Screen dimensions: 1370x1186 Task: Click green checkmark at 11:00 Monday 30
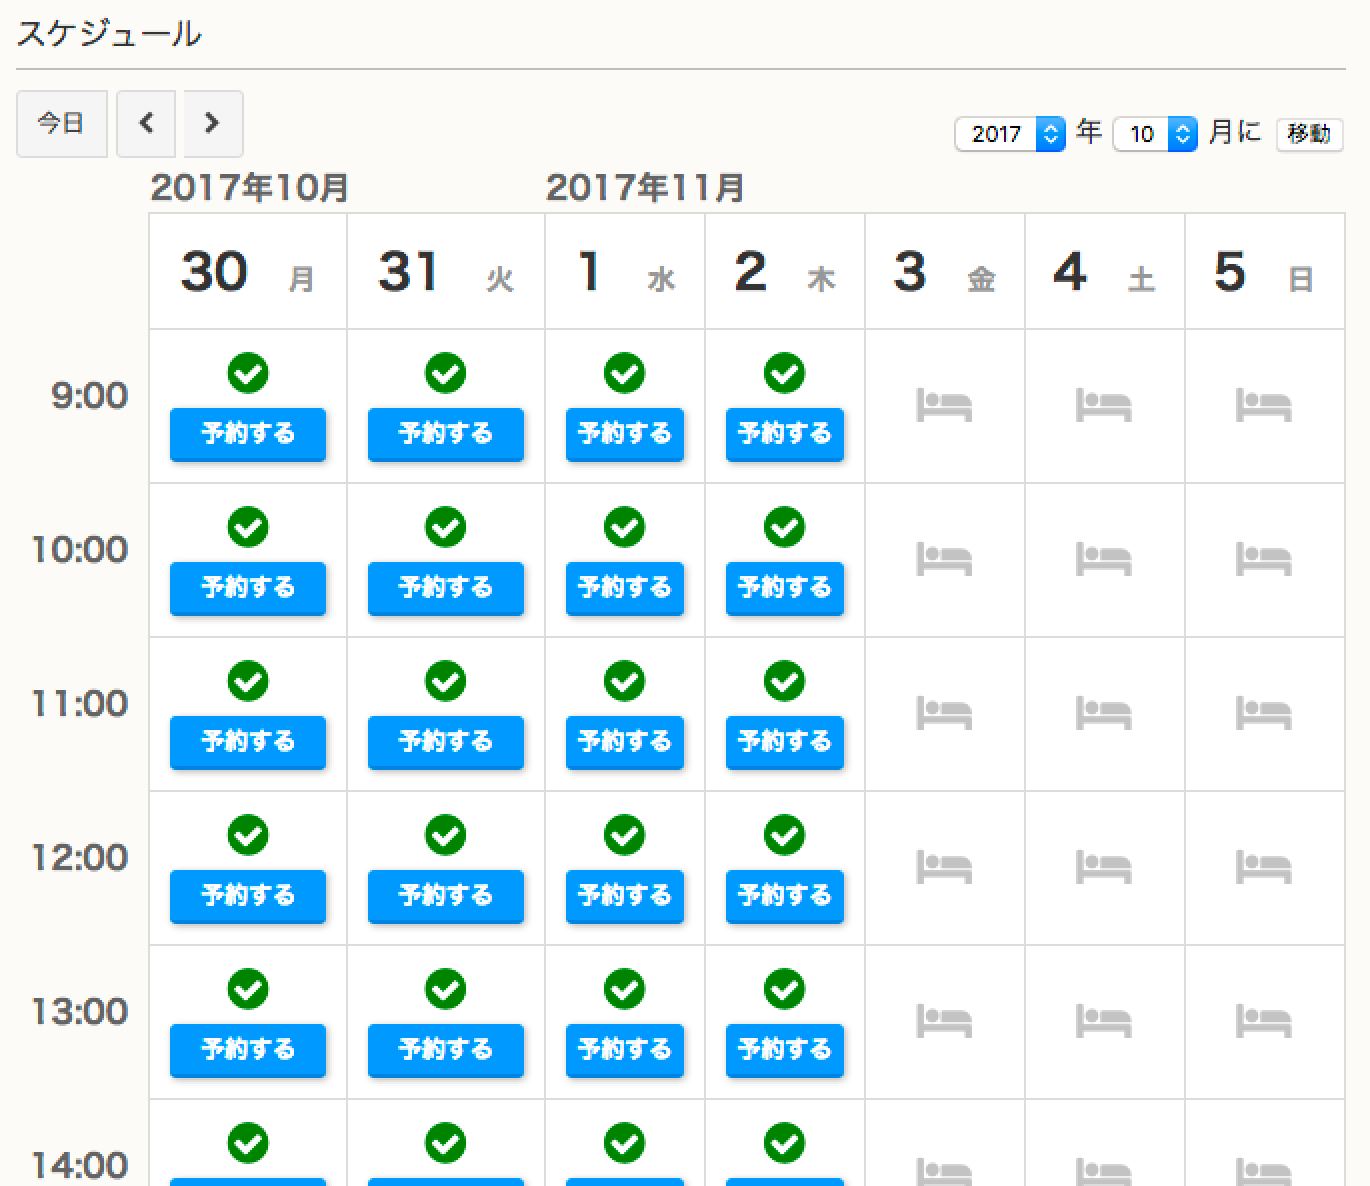pos(248,681)
